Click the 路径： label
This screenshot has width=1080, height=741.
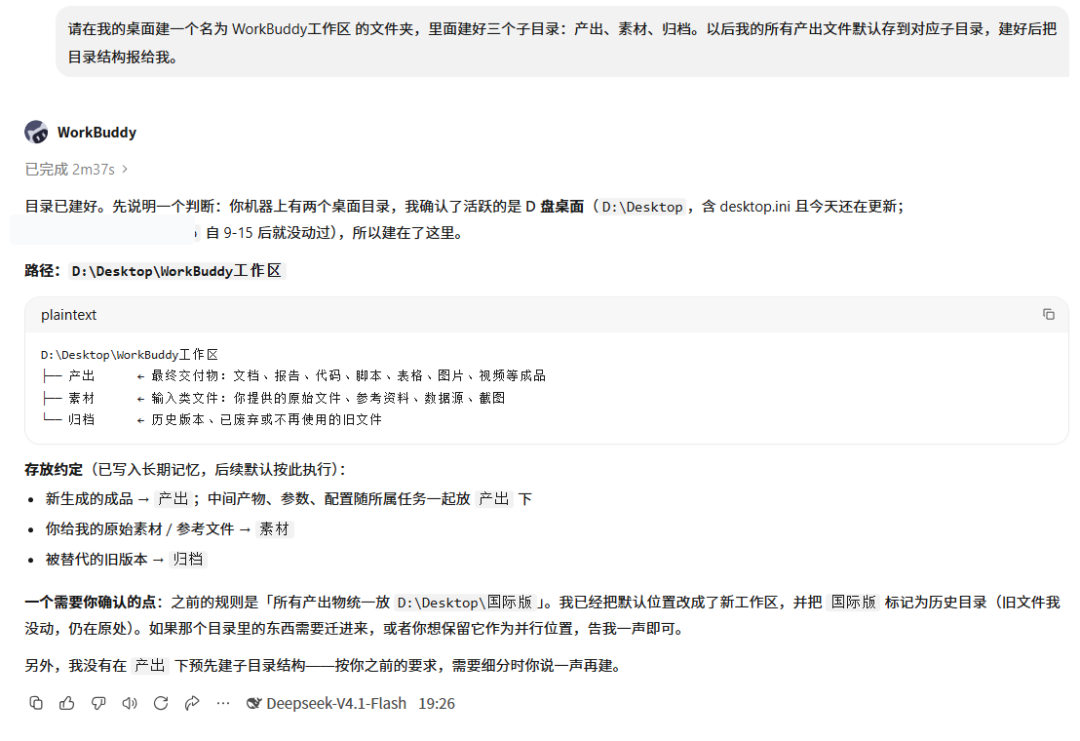click(43, 271)
